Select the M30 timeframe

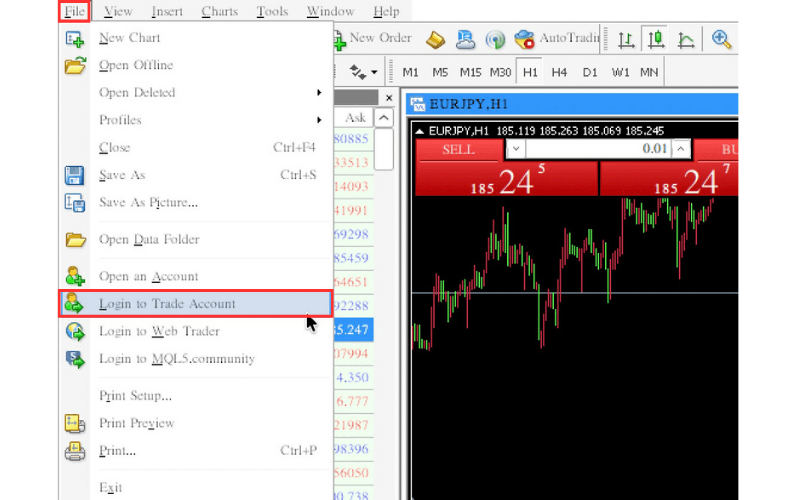tap(501, 72)
